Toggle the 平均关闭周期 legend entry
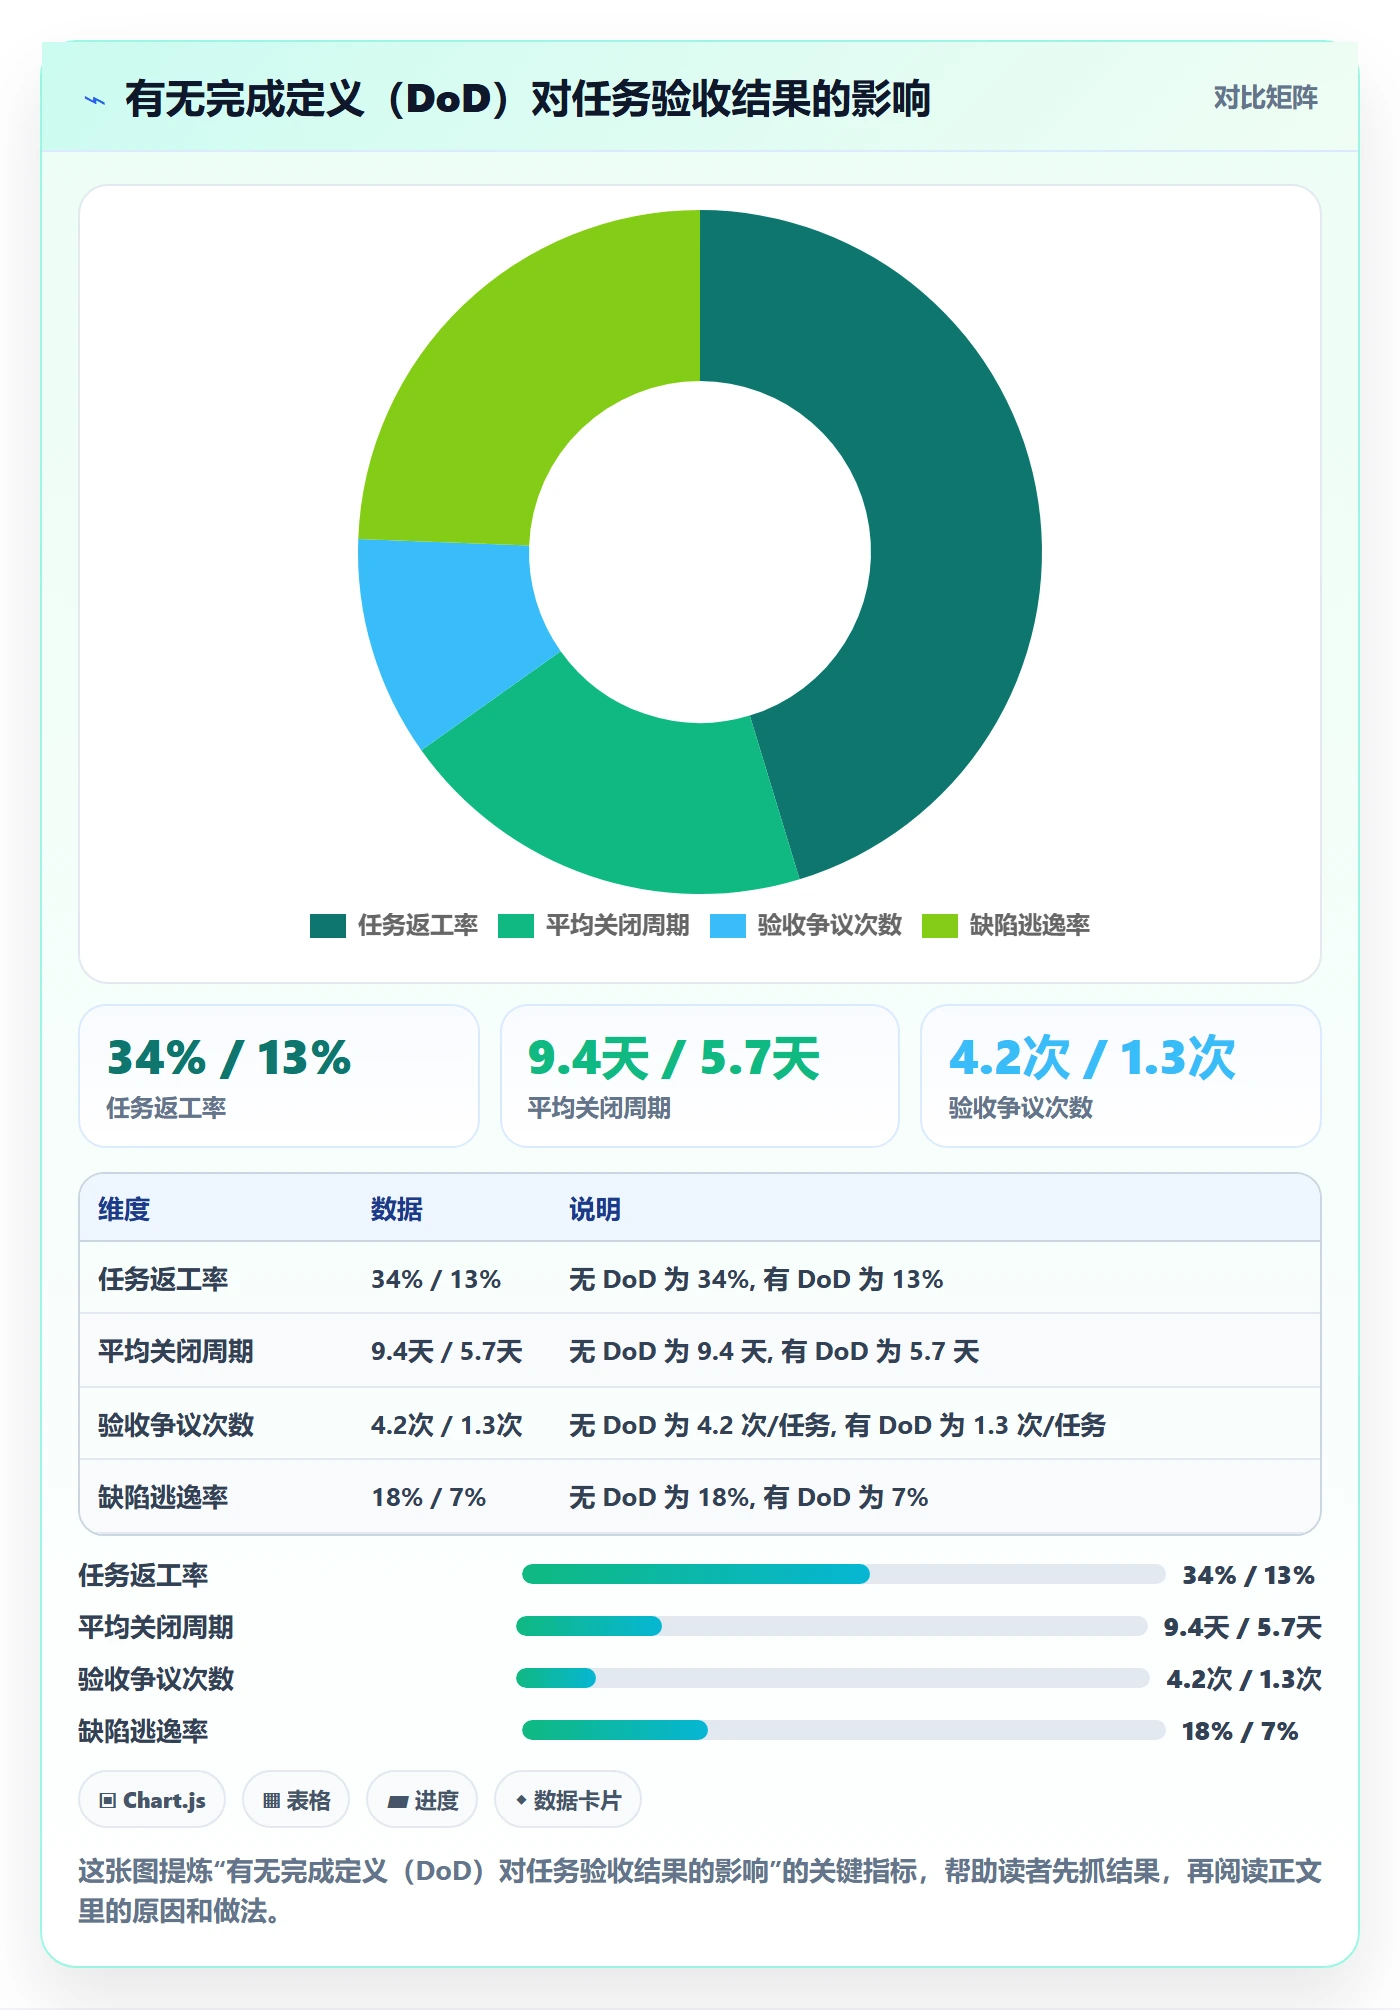 click(x=594, y=925)
